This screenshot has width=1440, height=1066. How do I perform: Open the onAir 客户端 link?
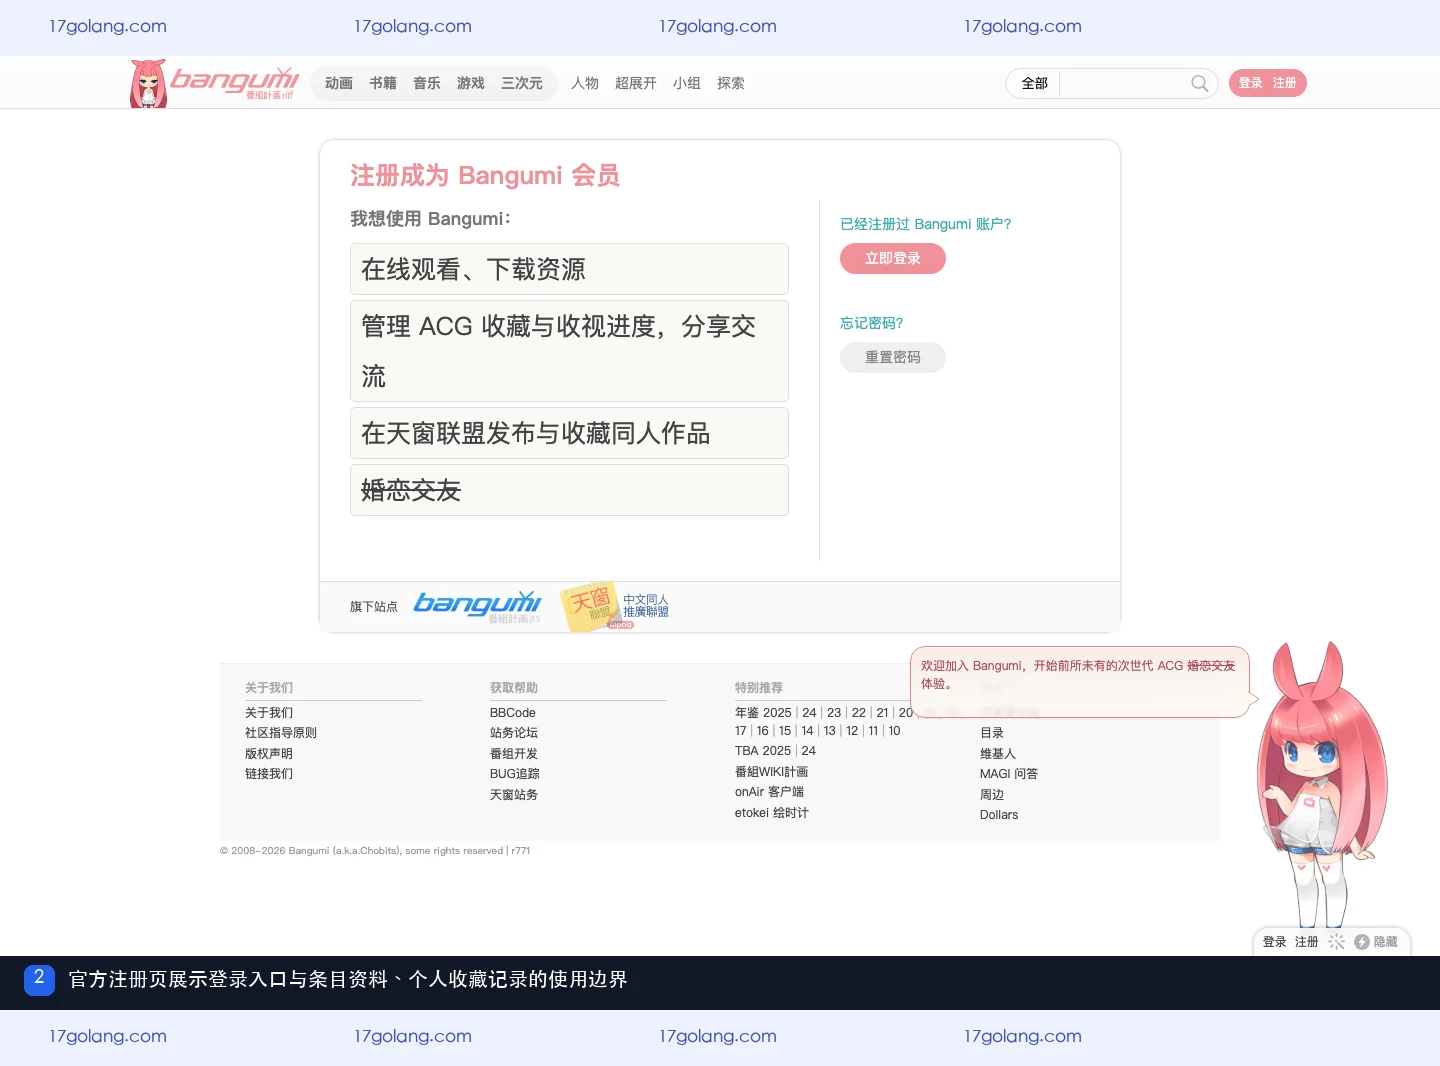(769, 792)
